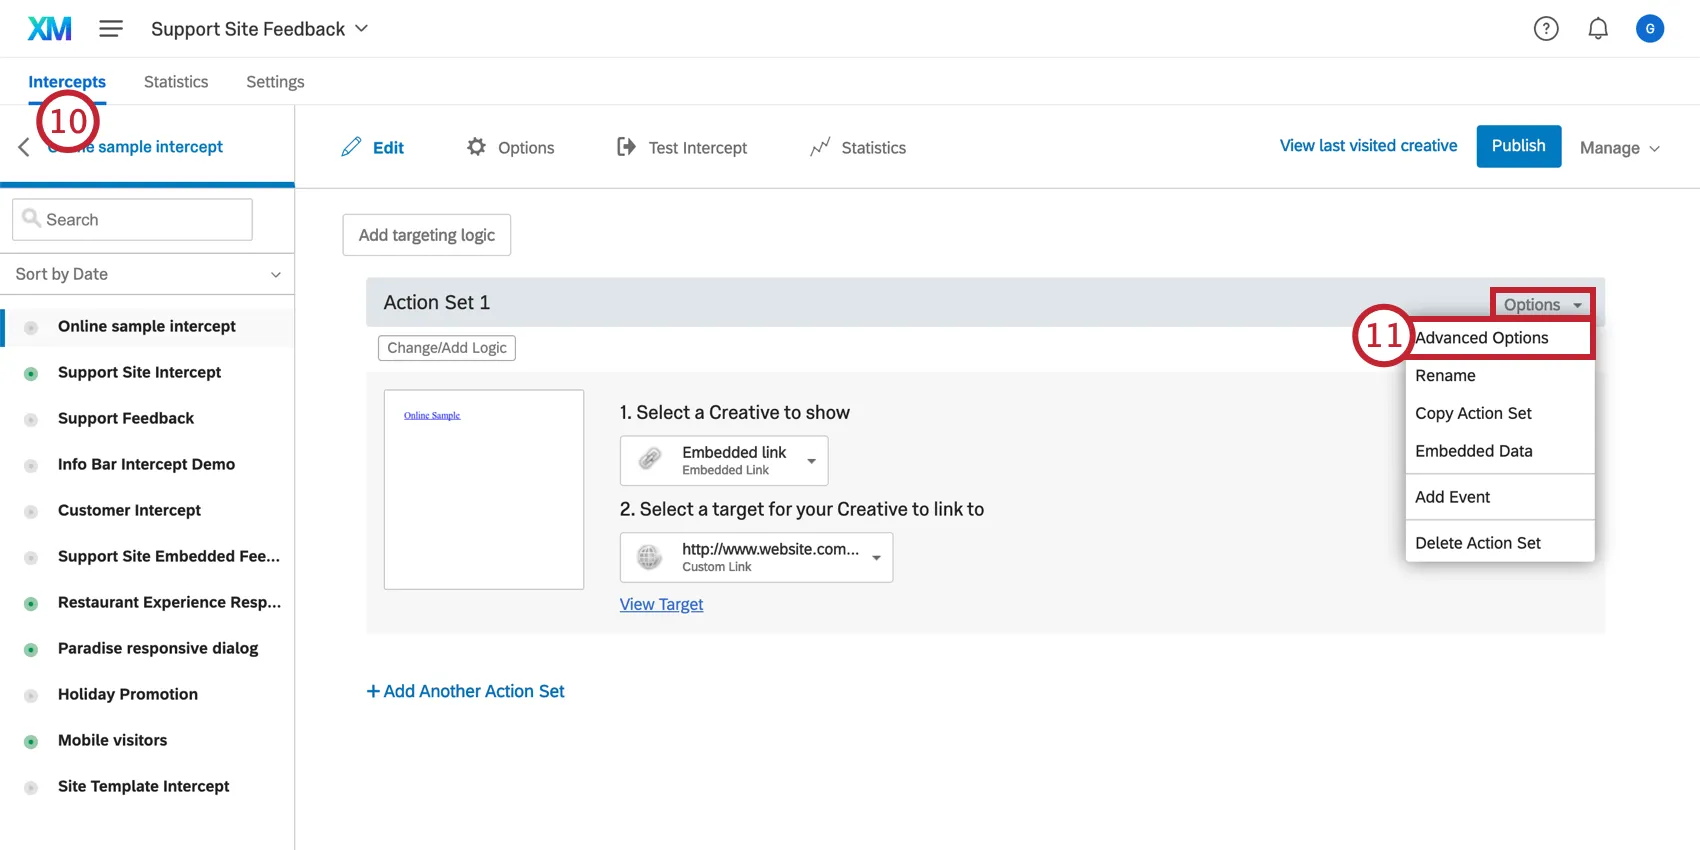The width and height of the screenshot is (1700, 850).
Task: Click the back arrow beside intercept name
Action: [24, 147]
